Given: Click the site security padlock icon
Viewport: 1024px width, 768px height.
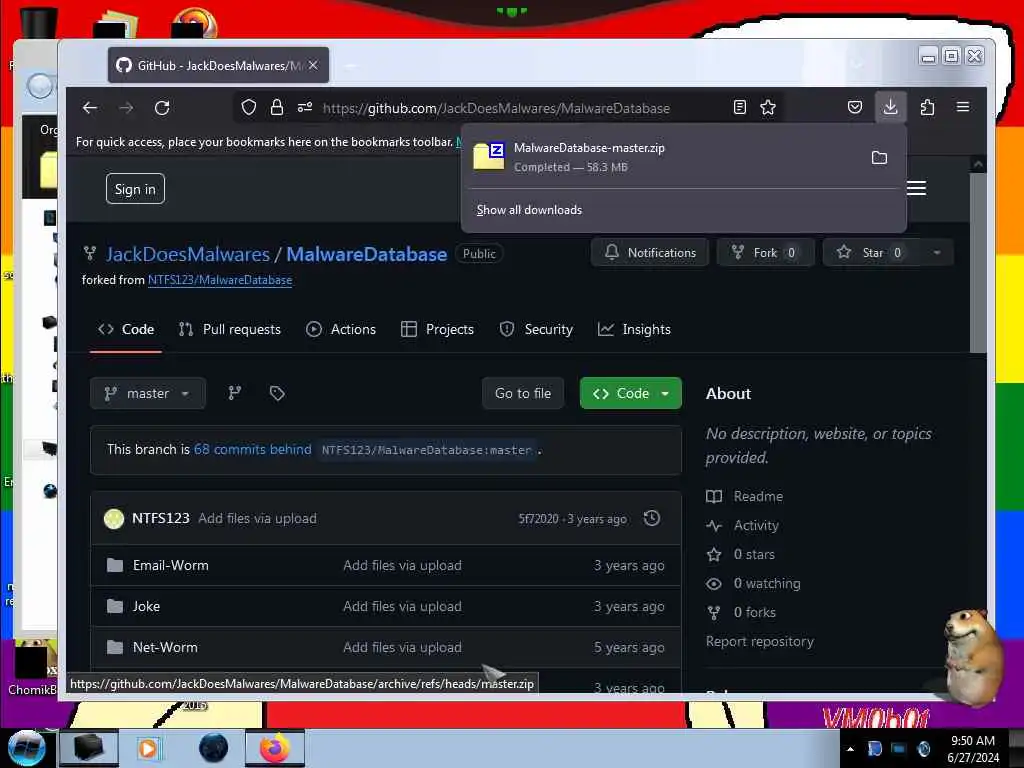Looking at the screenshot, I should point(277,107).
